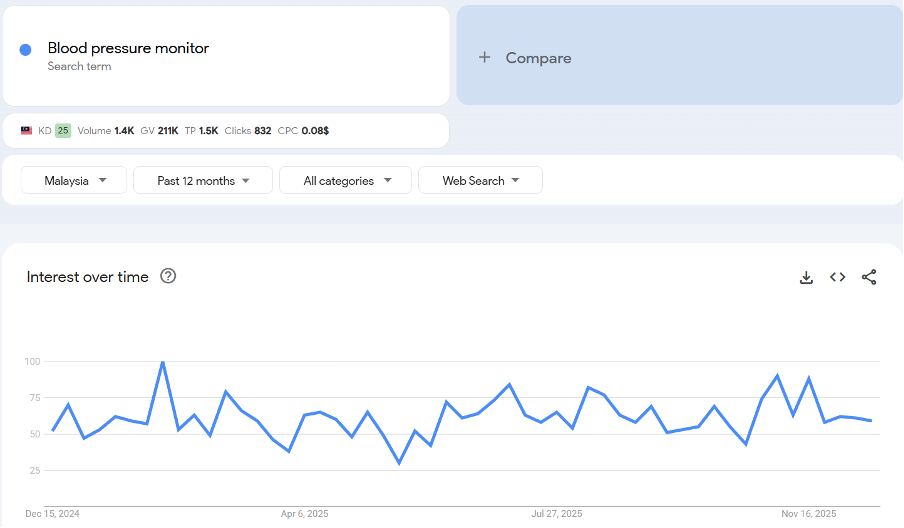Open the Malaysia region dropdown
This screenshot has height=528, width=904.
point(75,181)
